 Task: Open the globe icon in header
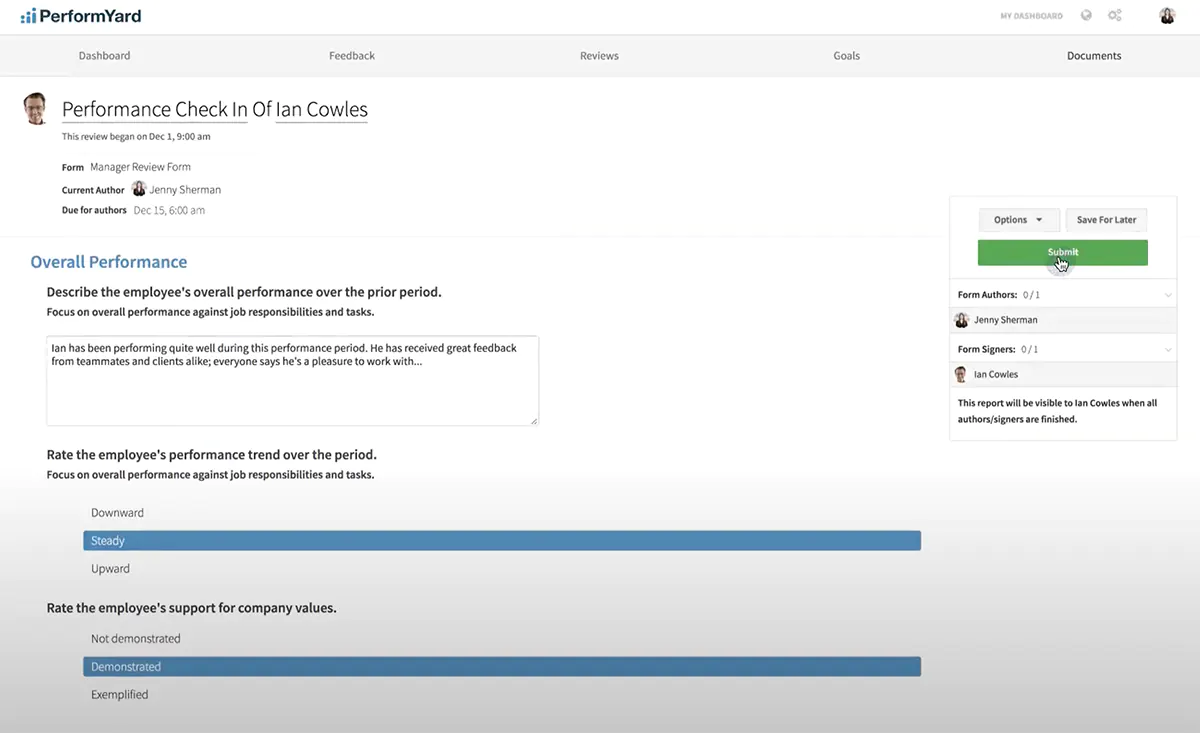coord(1086,16)
